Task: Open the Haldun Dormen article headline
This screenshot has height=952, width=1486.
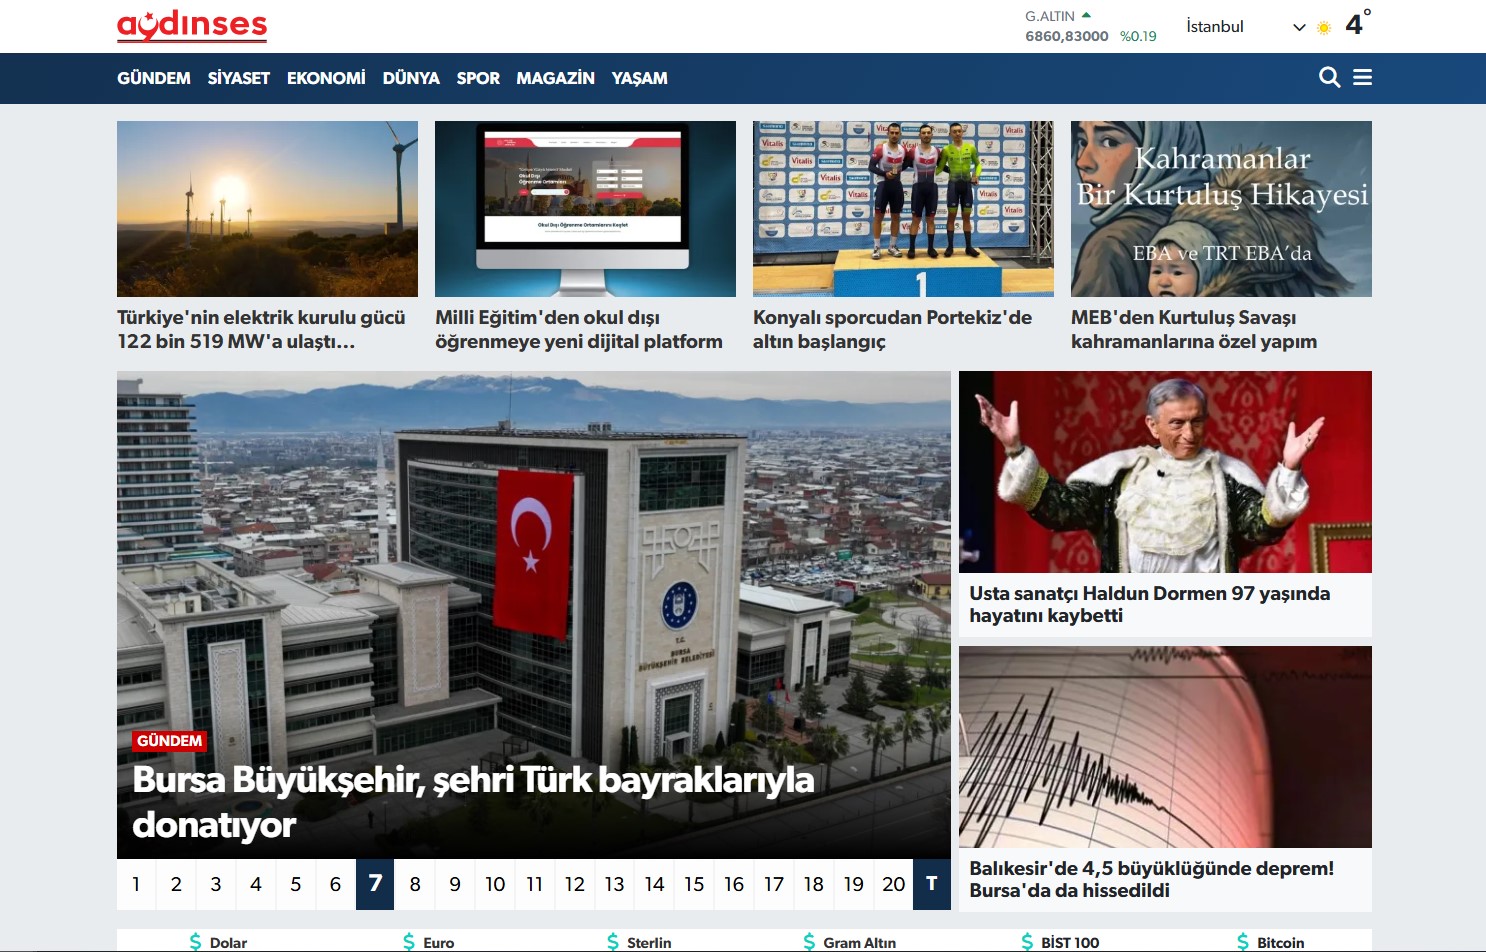Action: point(1149,604)
